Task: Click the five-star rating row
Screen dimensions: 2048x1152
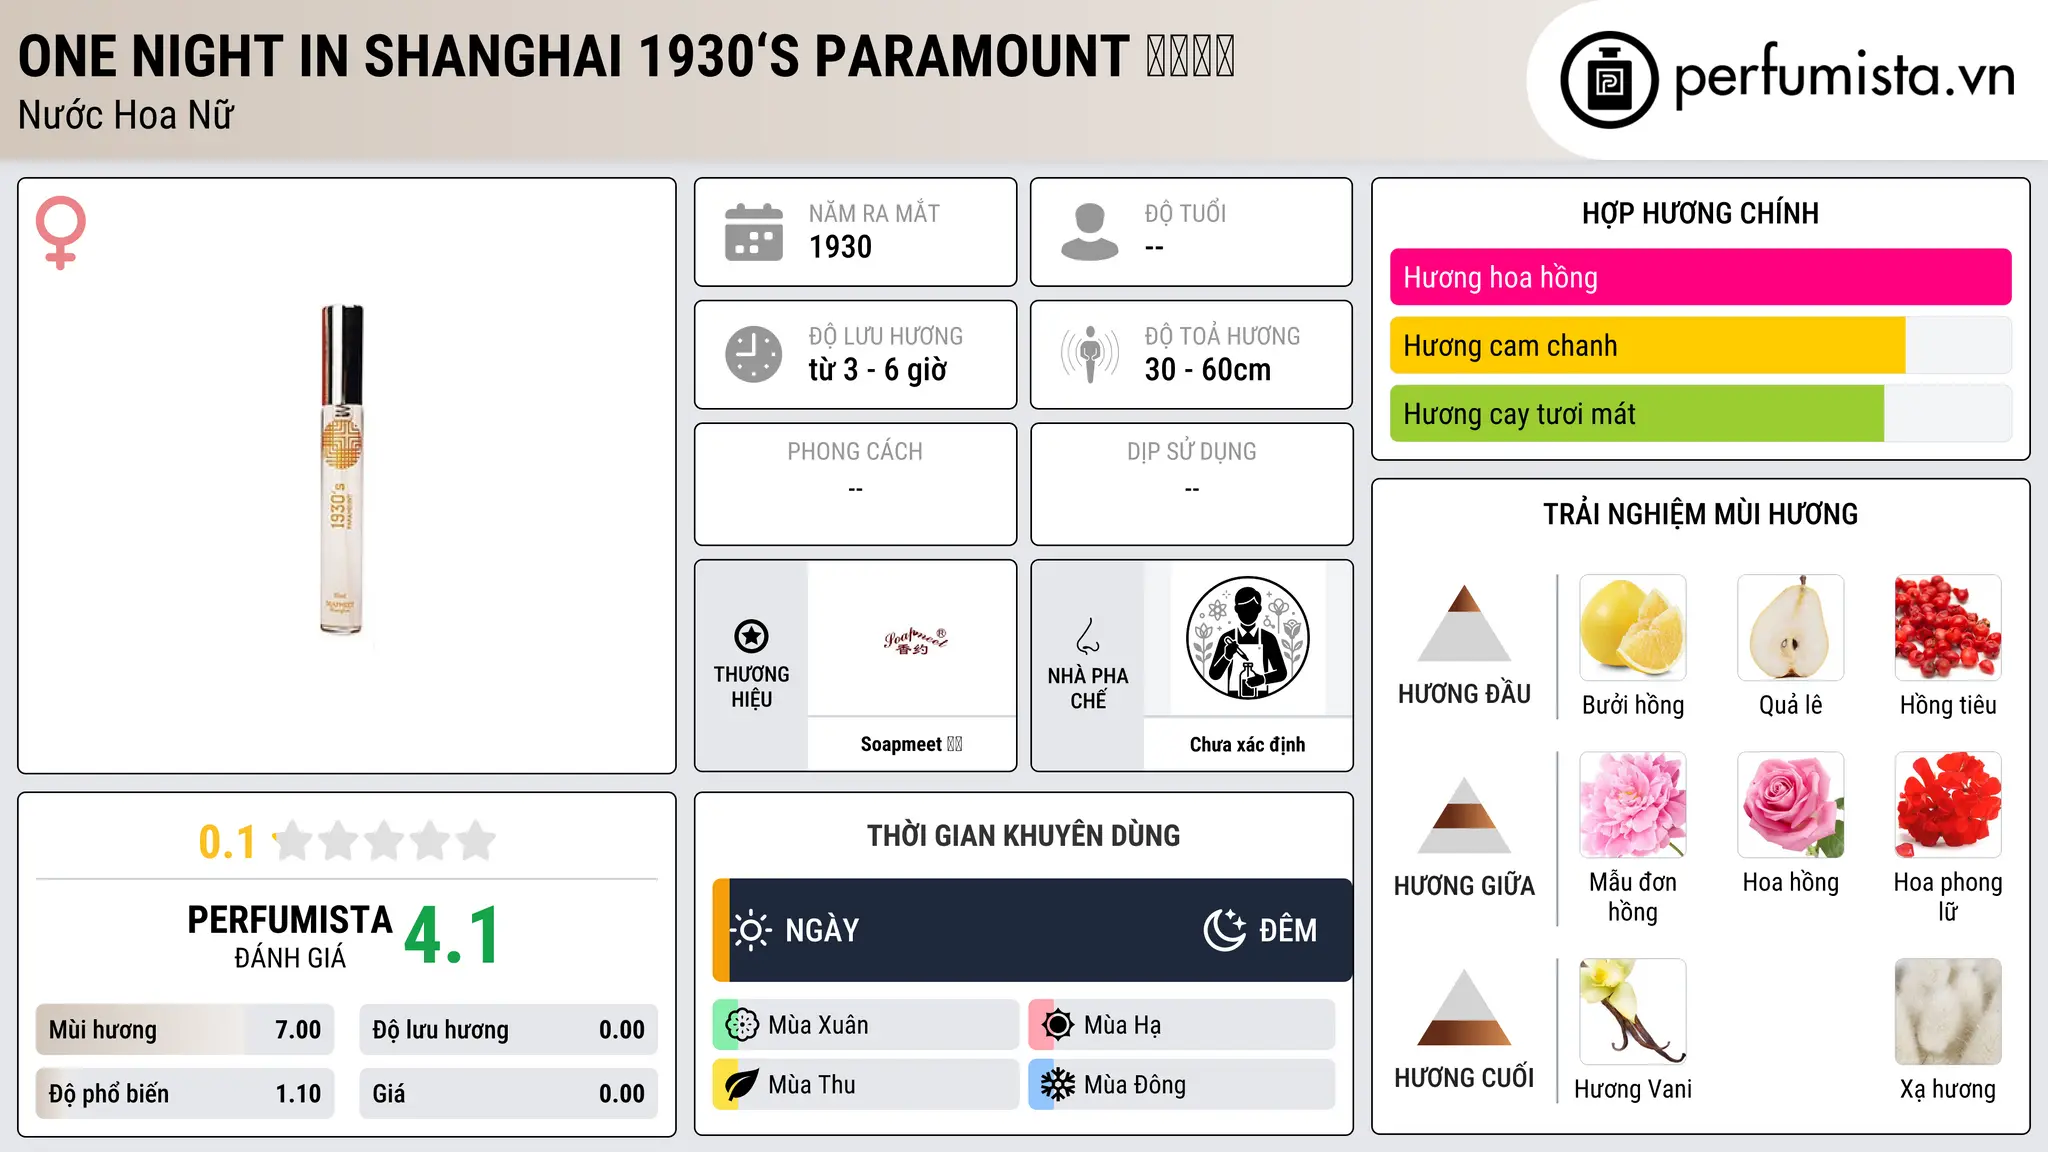Action: (x=385, y=841)
